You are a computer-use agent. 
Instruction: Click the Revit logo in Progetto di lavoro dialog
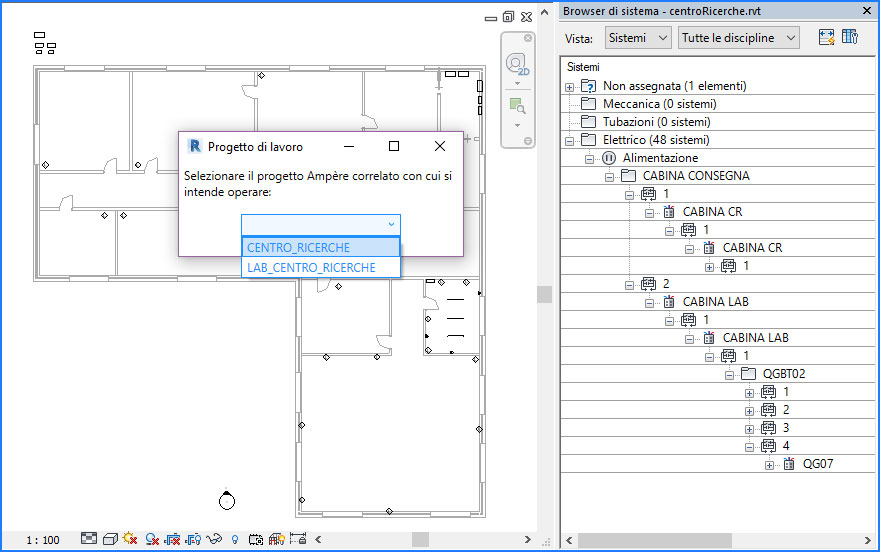194,146
